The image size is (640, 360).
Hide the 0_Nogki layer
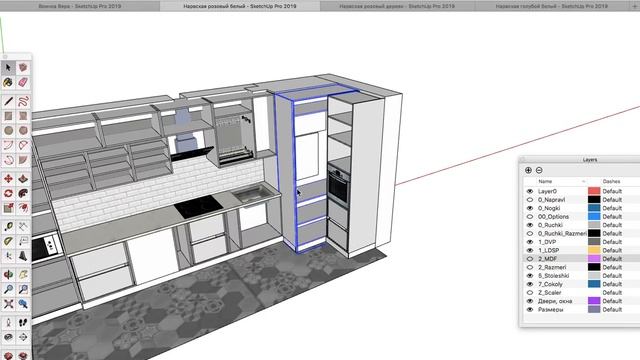pyautogui.click(x=530, y=208)
